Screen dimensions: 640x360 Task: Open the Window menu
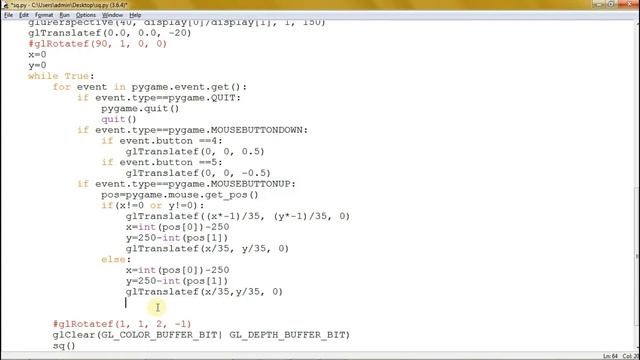coord(112,15)
